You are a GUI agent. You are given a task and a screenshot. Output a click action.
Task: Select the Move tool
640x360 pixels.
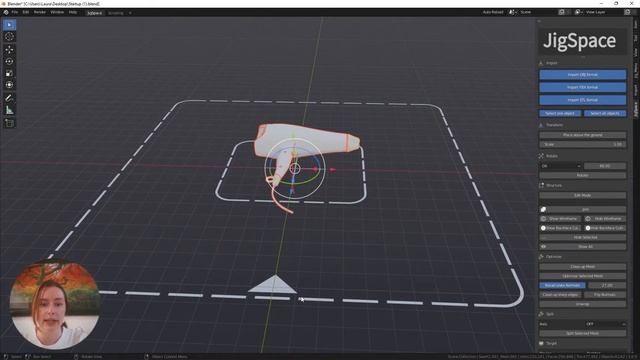[9, 50]
